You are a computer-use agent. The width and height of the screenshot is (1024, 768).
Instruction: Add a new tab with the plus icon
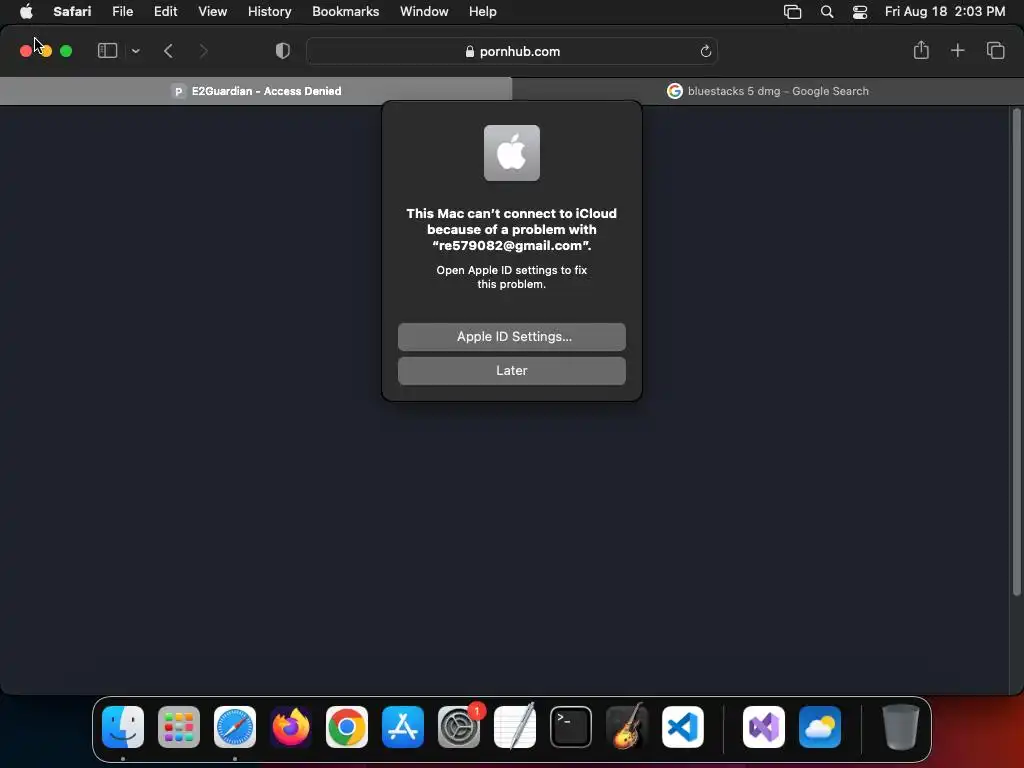957,50
